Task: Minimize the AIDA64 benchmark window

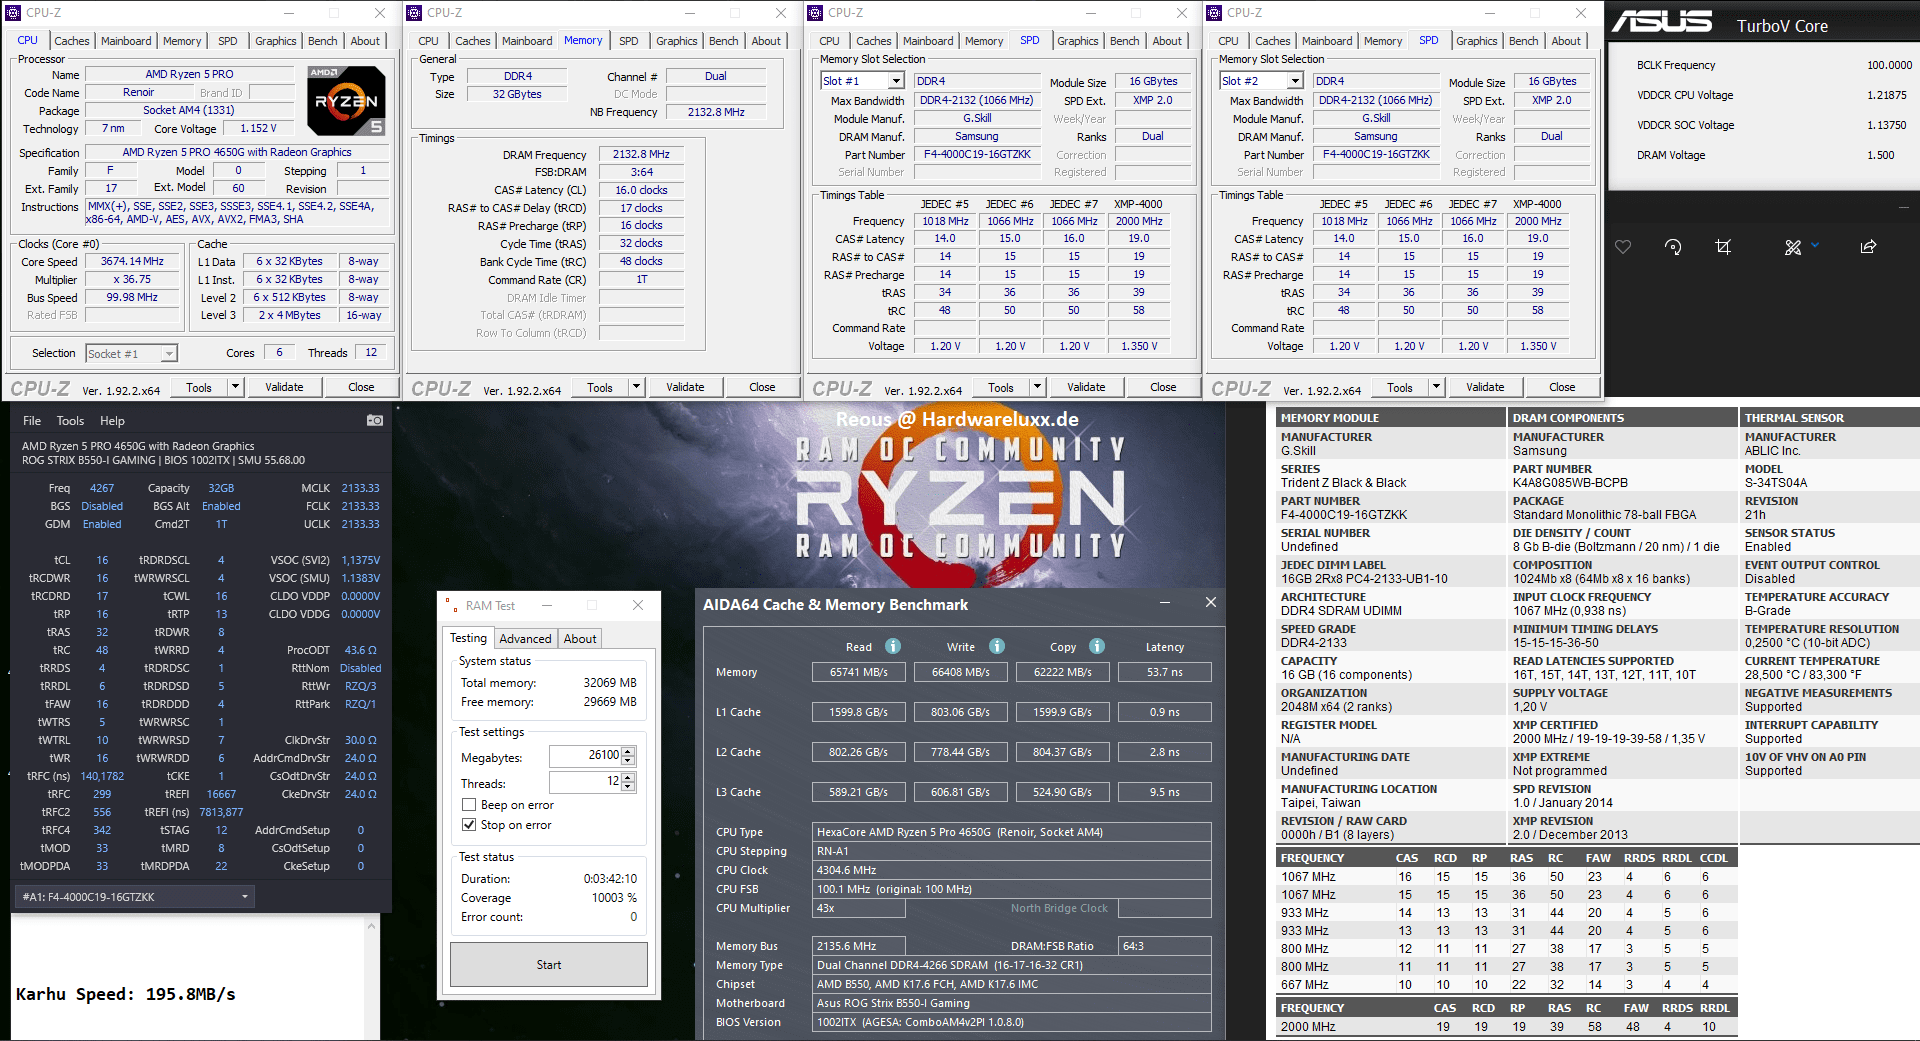Action: [x=1165, y=603]
